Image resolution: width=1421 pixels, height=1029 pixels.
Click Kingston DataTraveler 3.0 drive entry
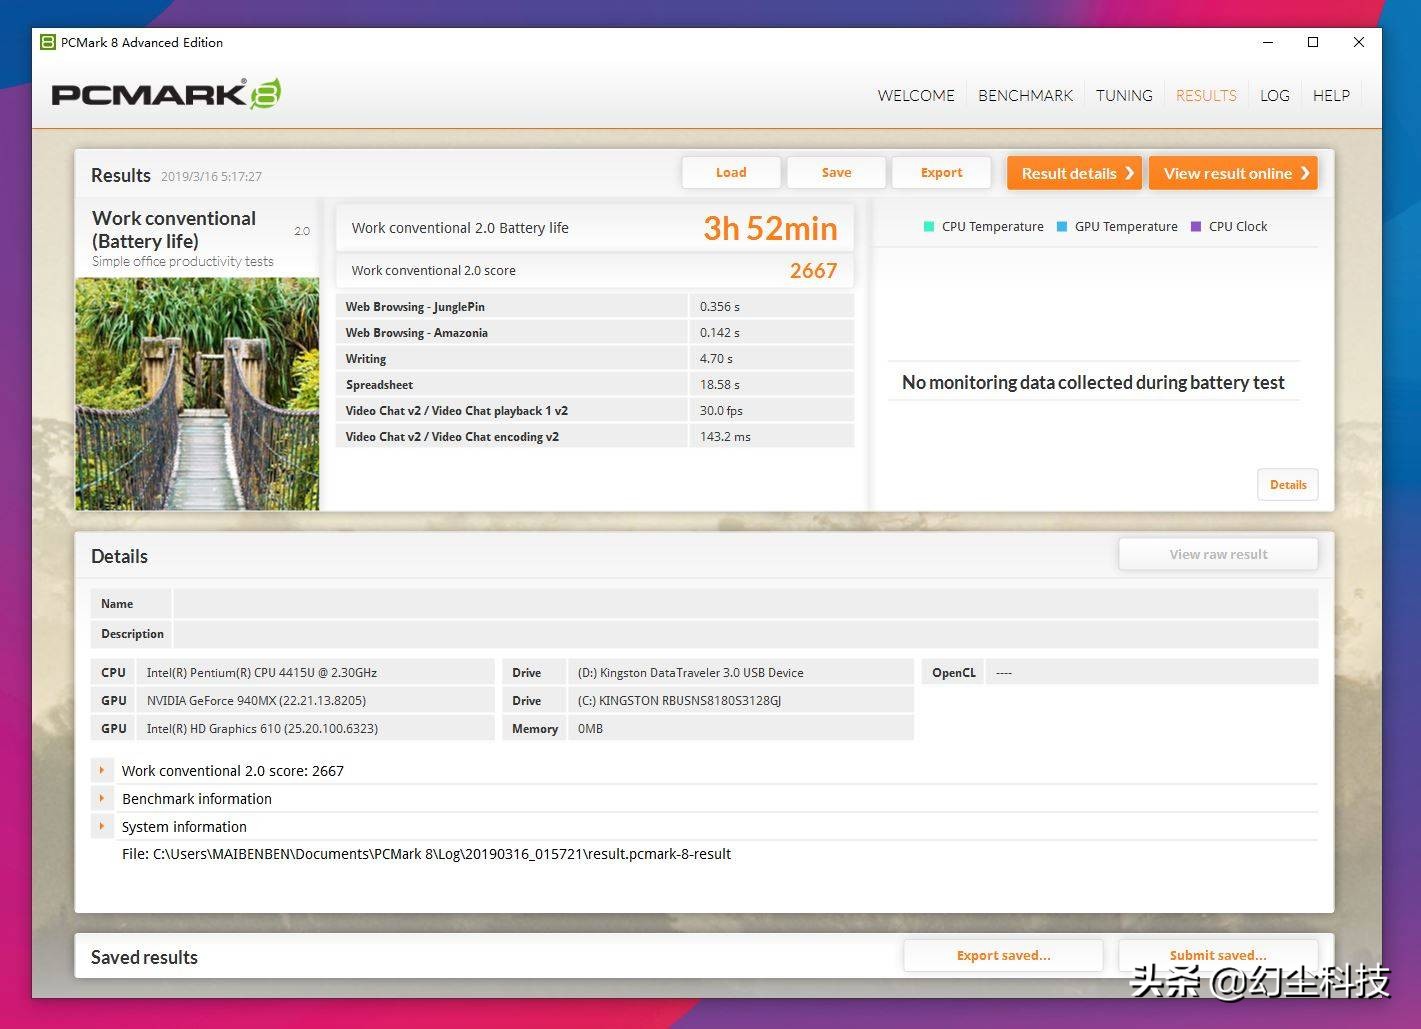tap(690, 672)
